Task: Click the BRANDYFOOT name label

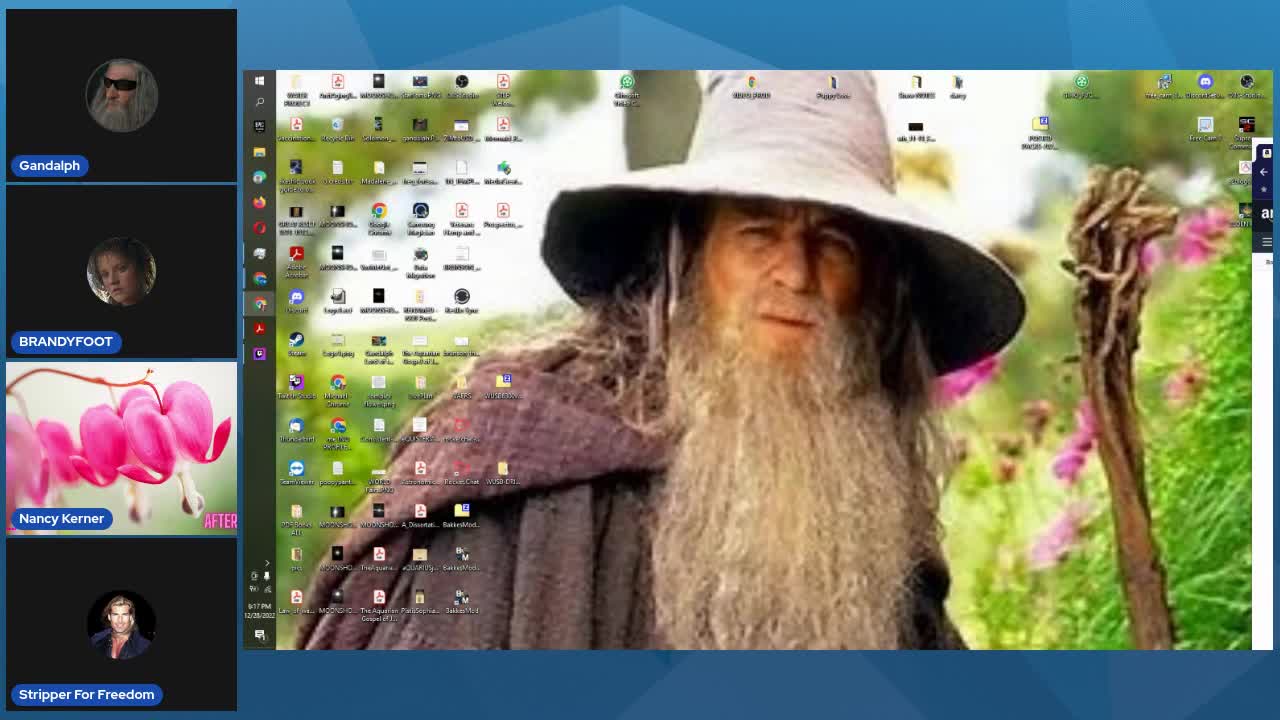Action: (x=65, y=341)
